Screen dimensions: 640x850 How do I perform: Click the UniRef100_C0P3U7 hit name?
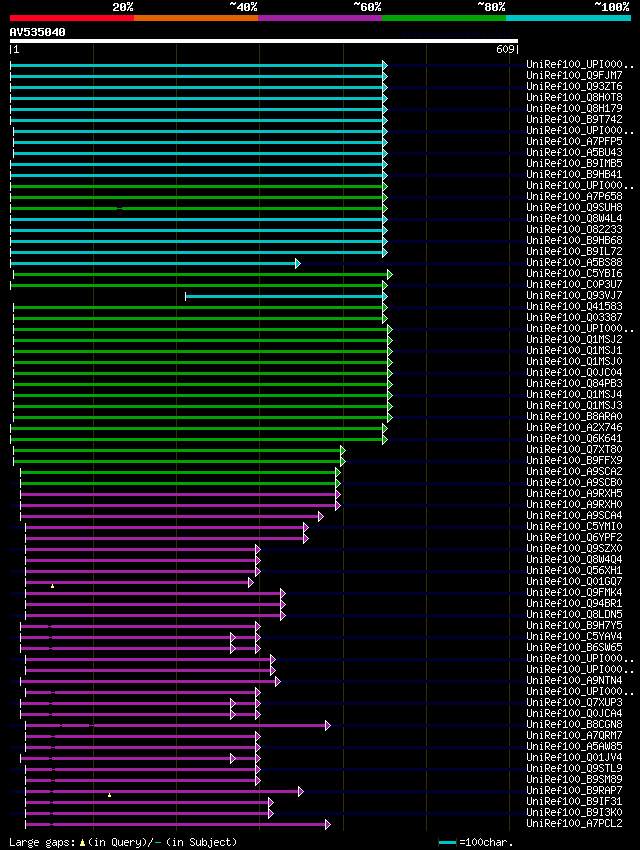point(574,285)
